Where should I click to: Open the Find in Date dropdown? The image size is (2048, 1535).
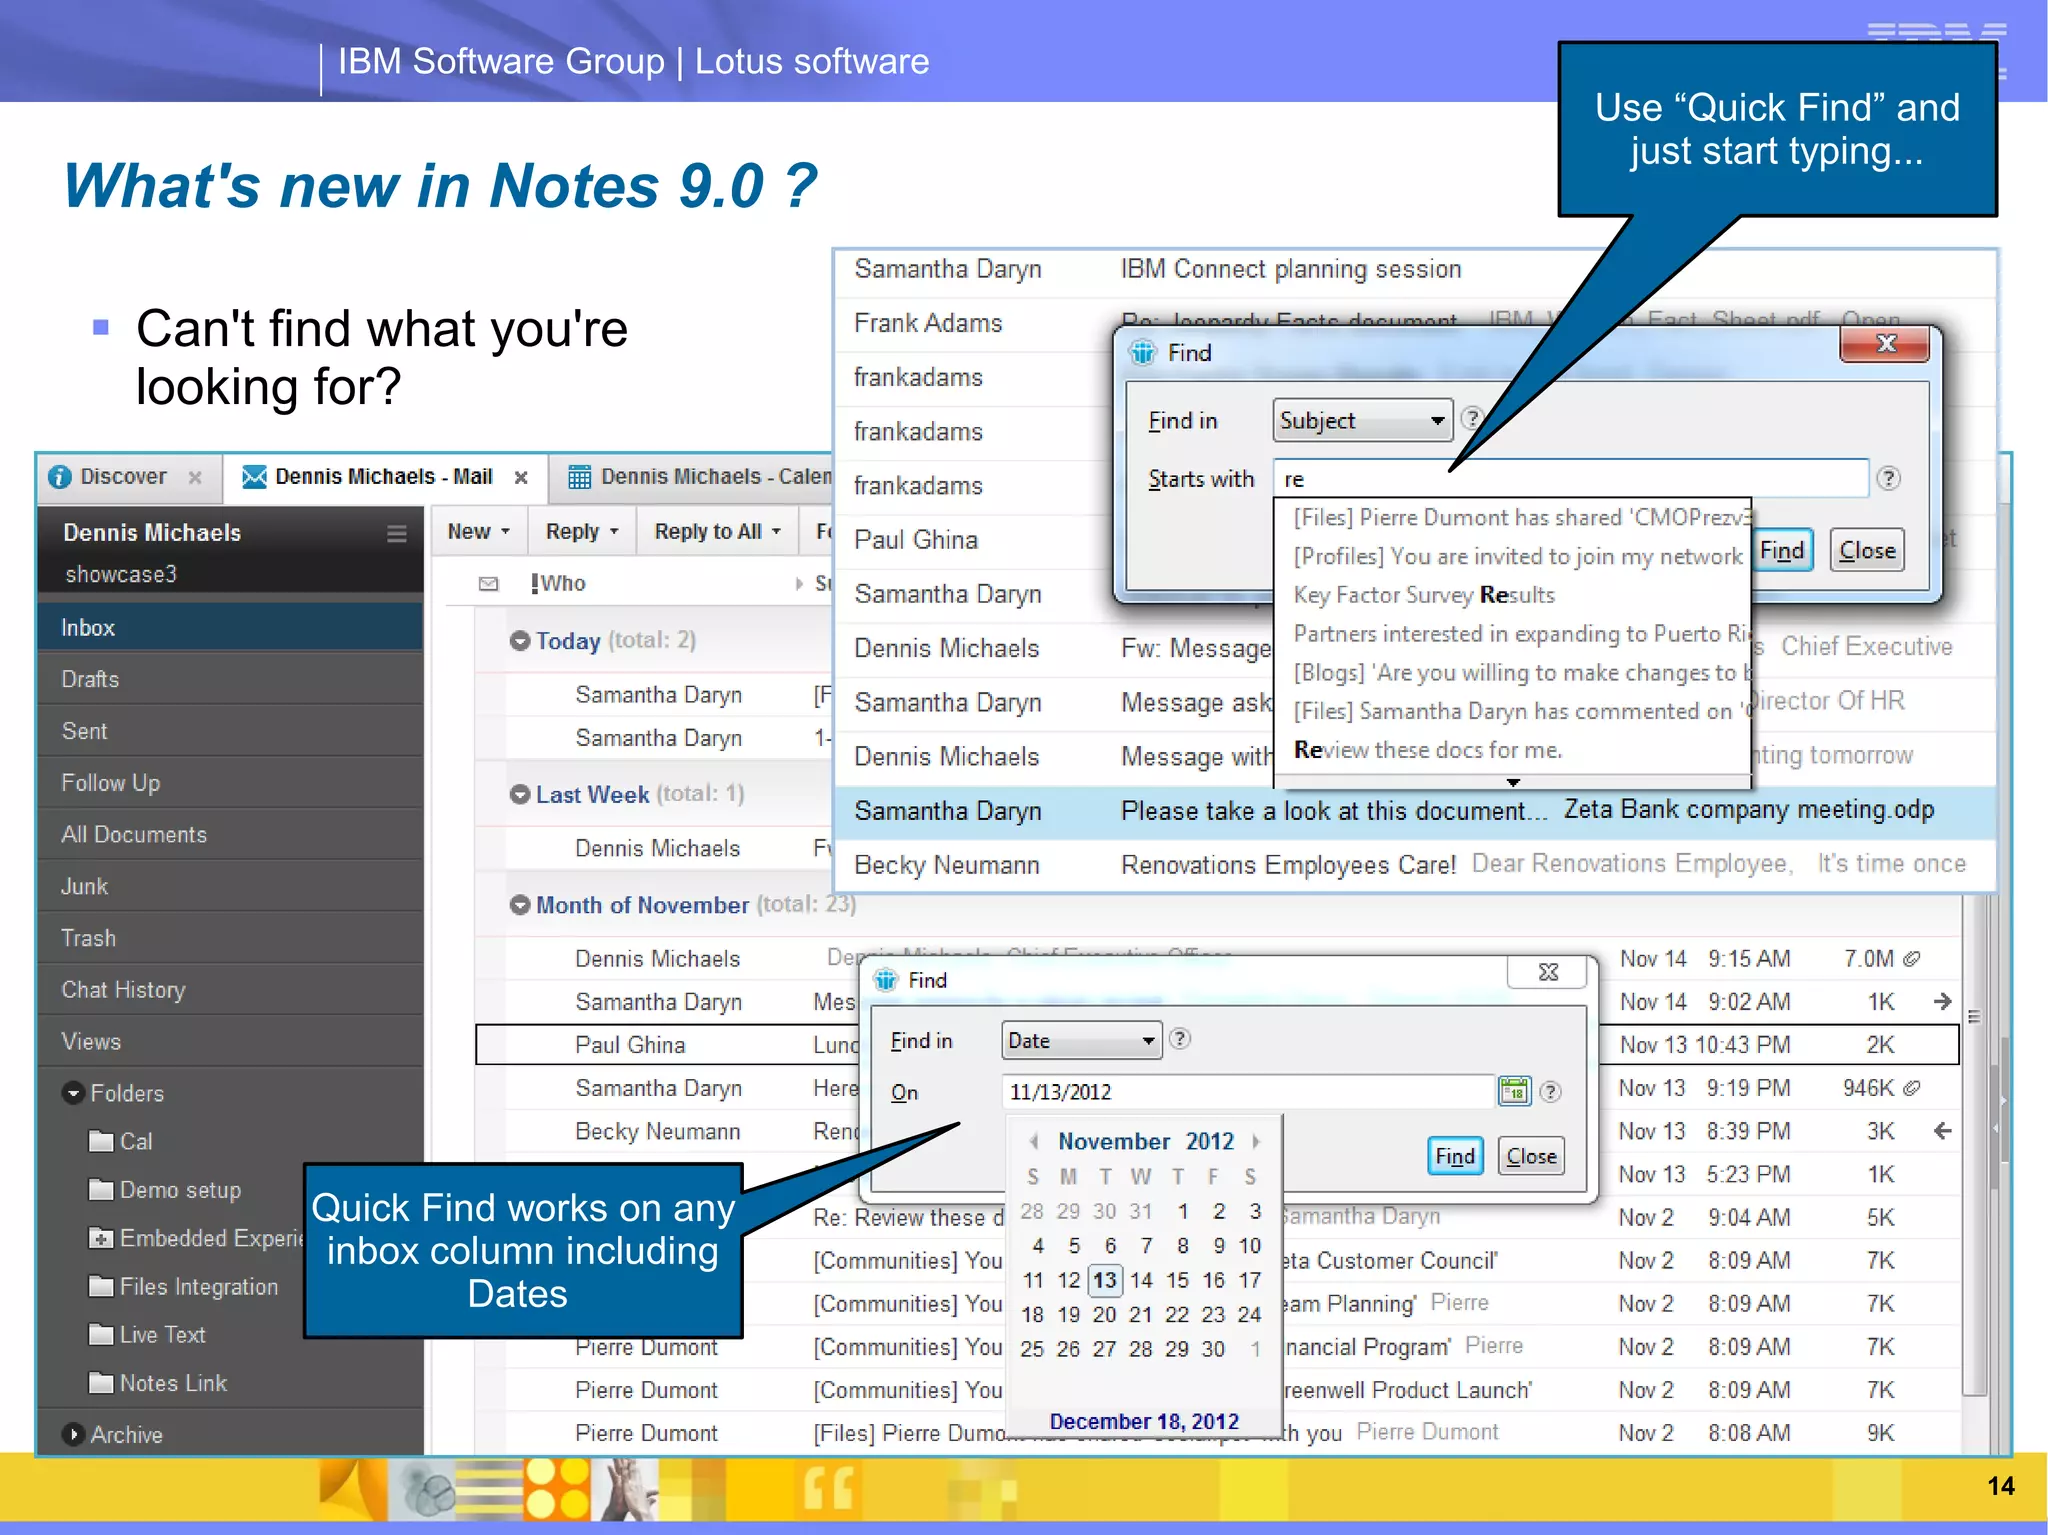coord(1081,1040)
